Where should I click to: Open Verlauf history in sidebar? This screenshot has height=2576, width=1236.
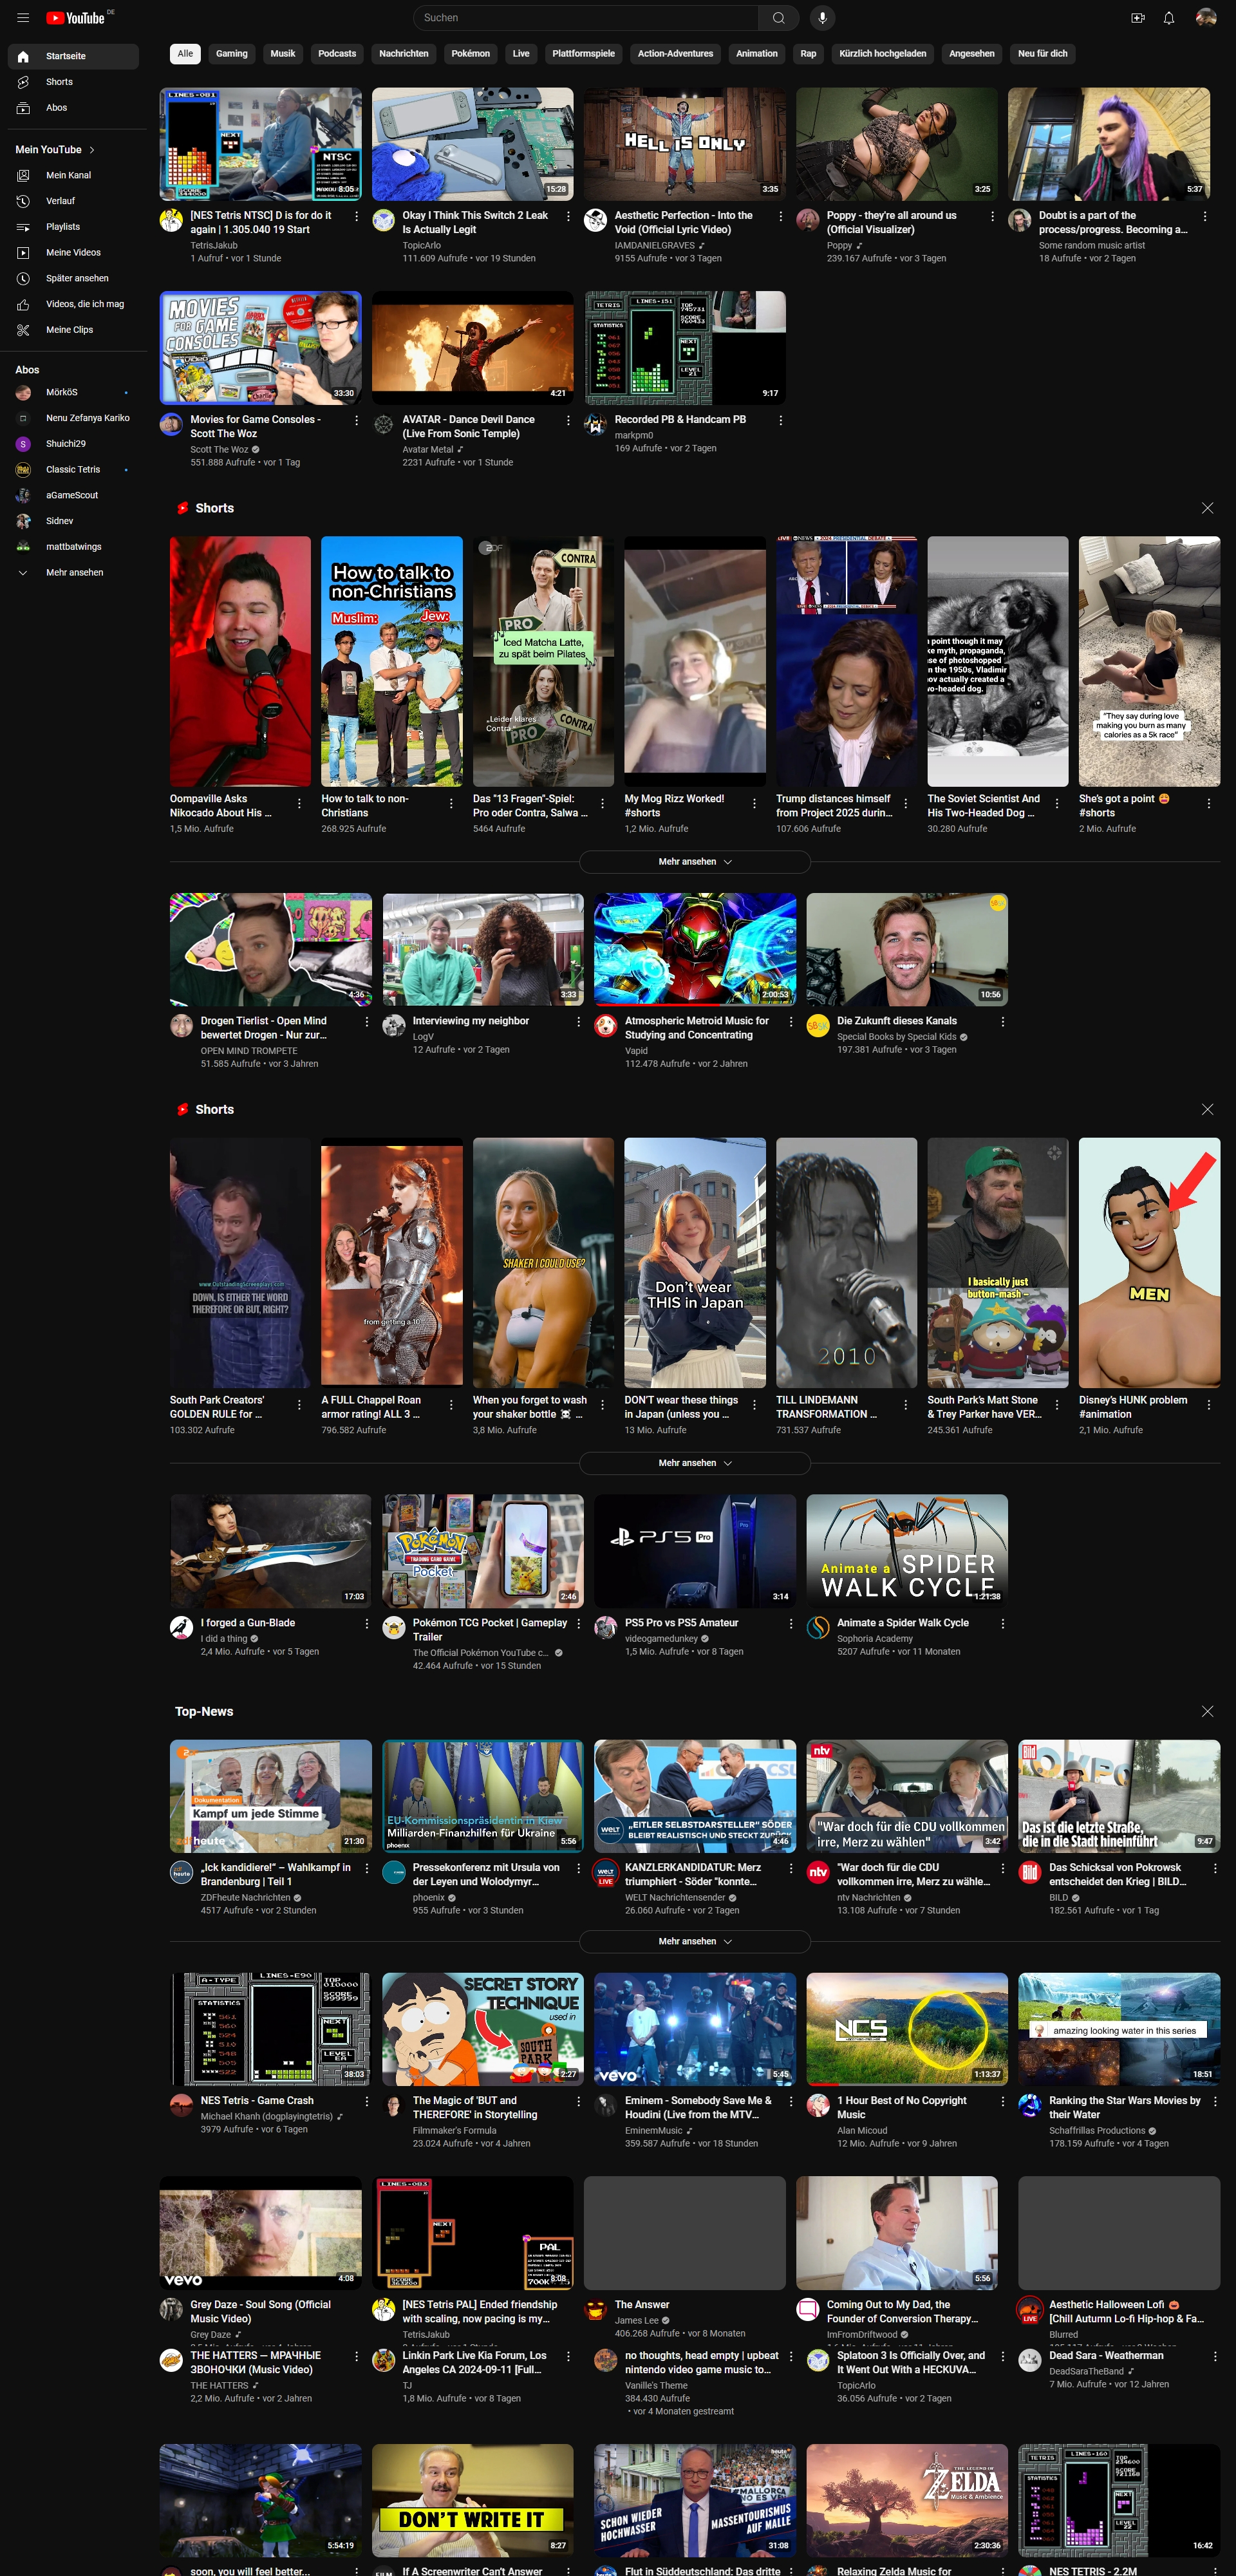click(73, 201)
